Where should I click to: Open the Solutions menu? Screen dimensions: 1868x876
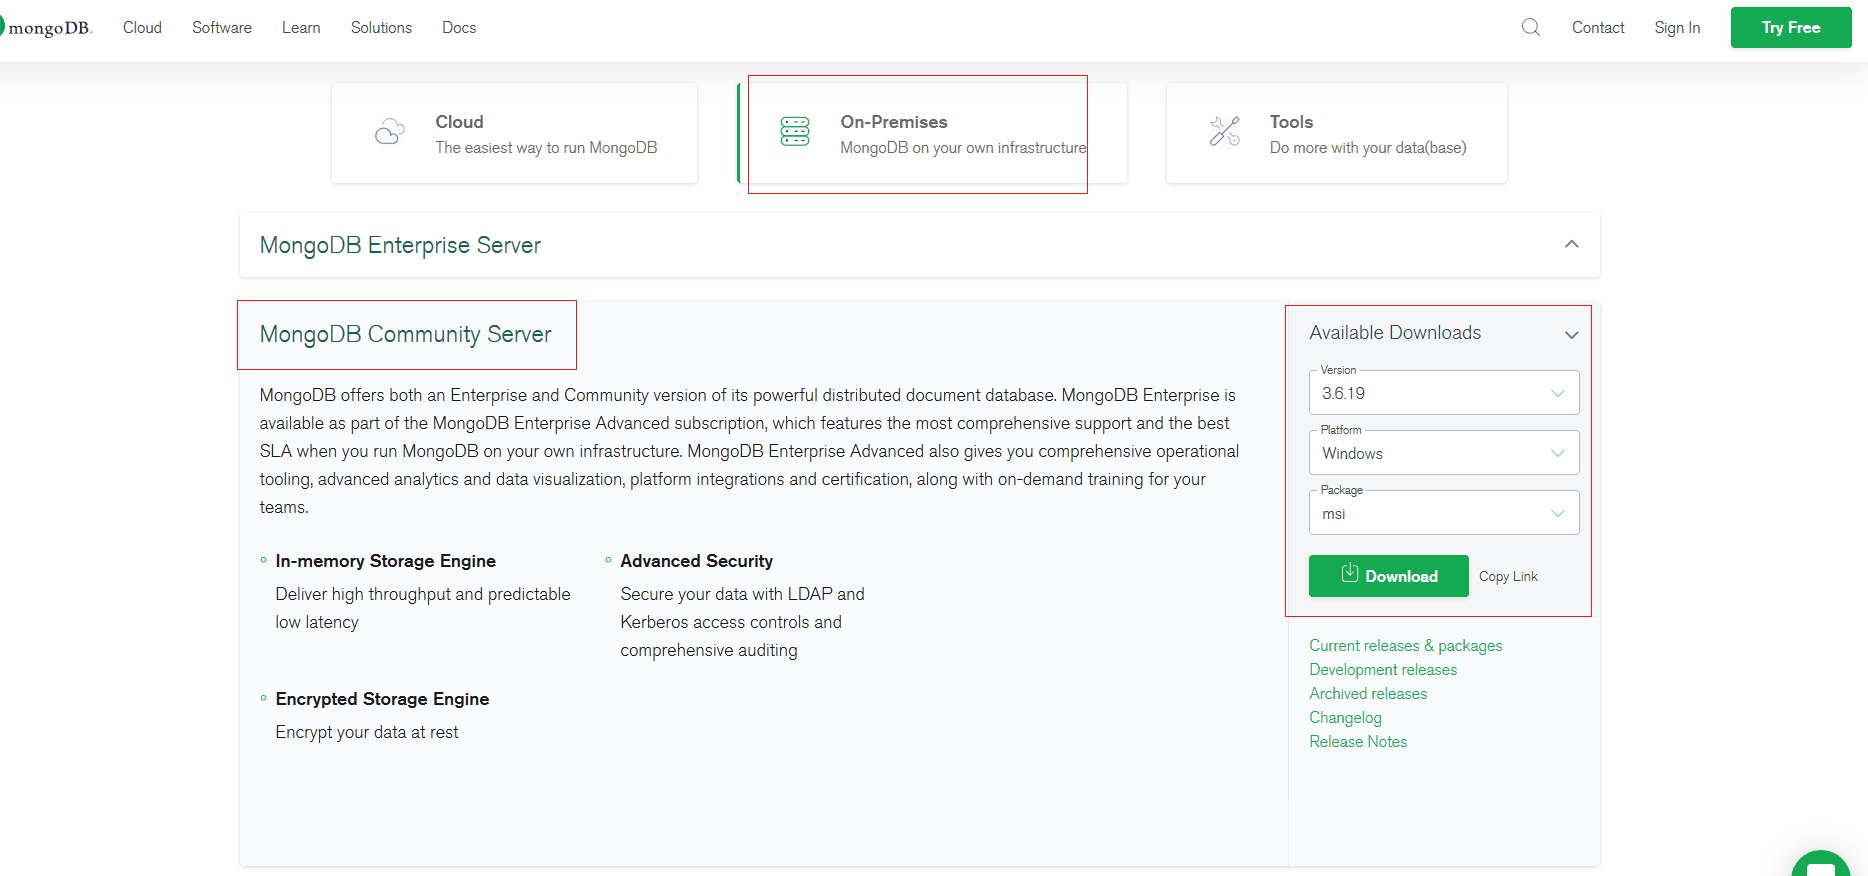(x=381, y=28)
